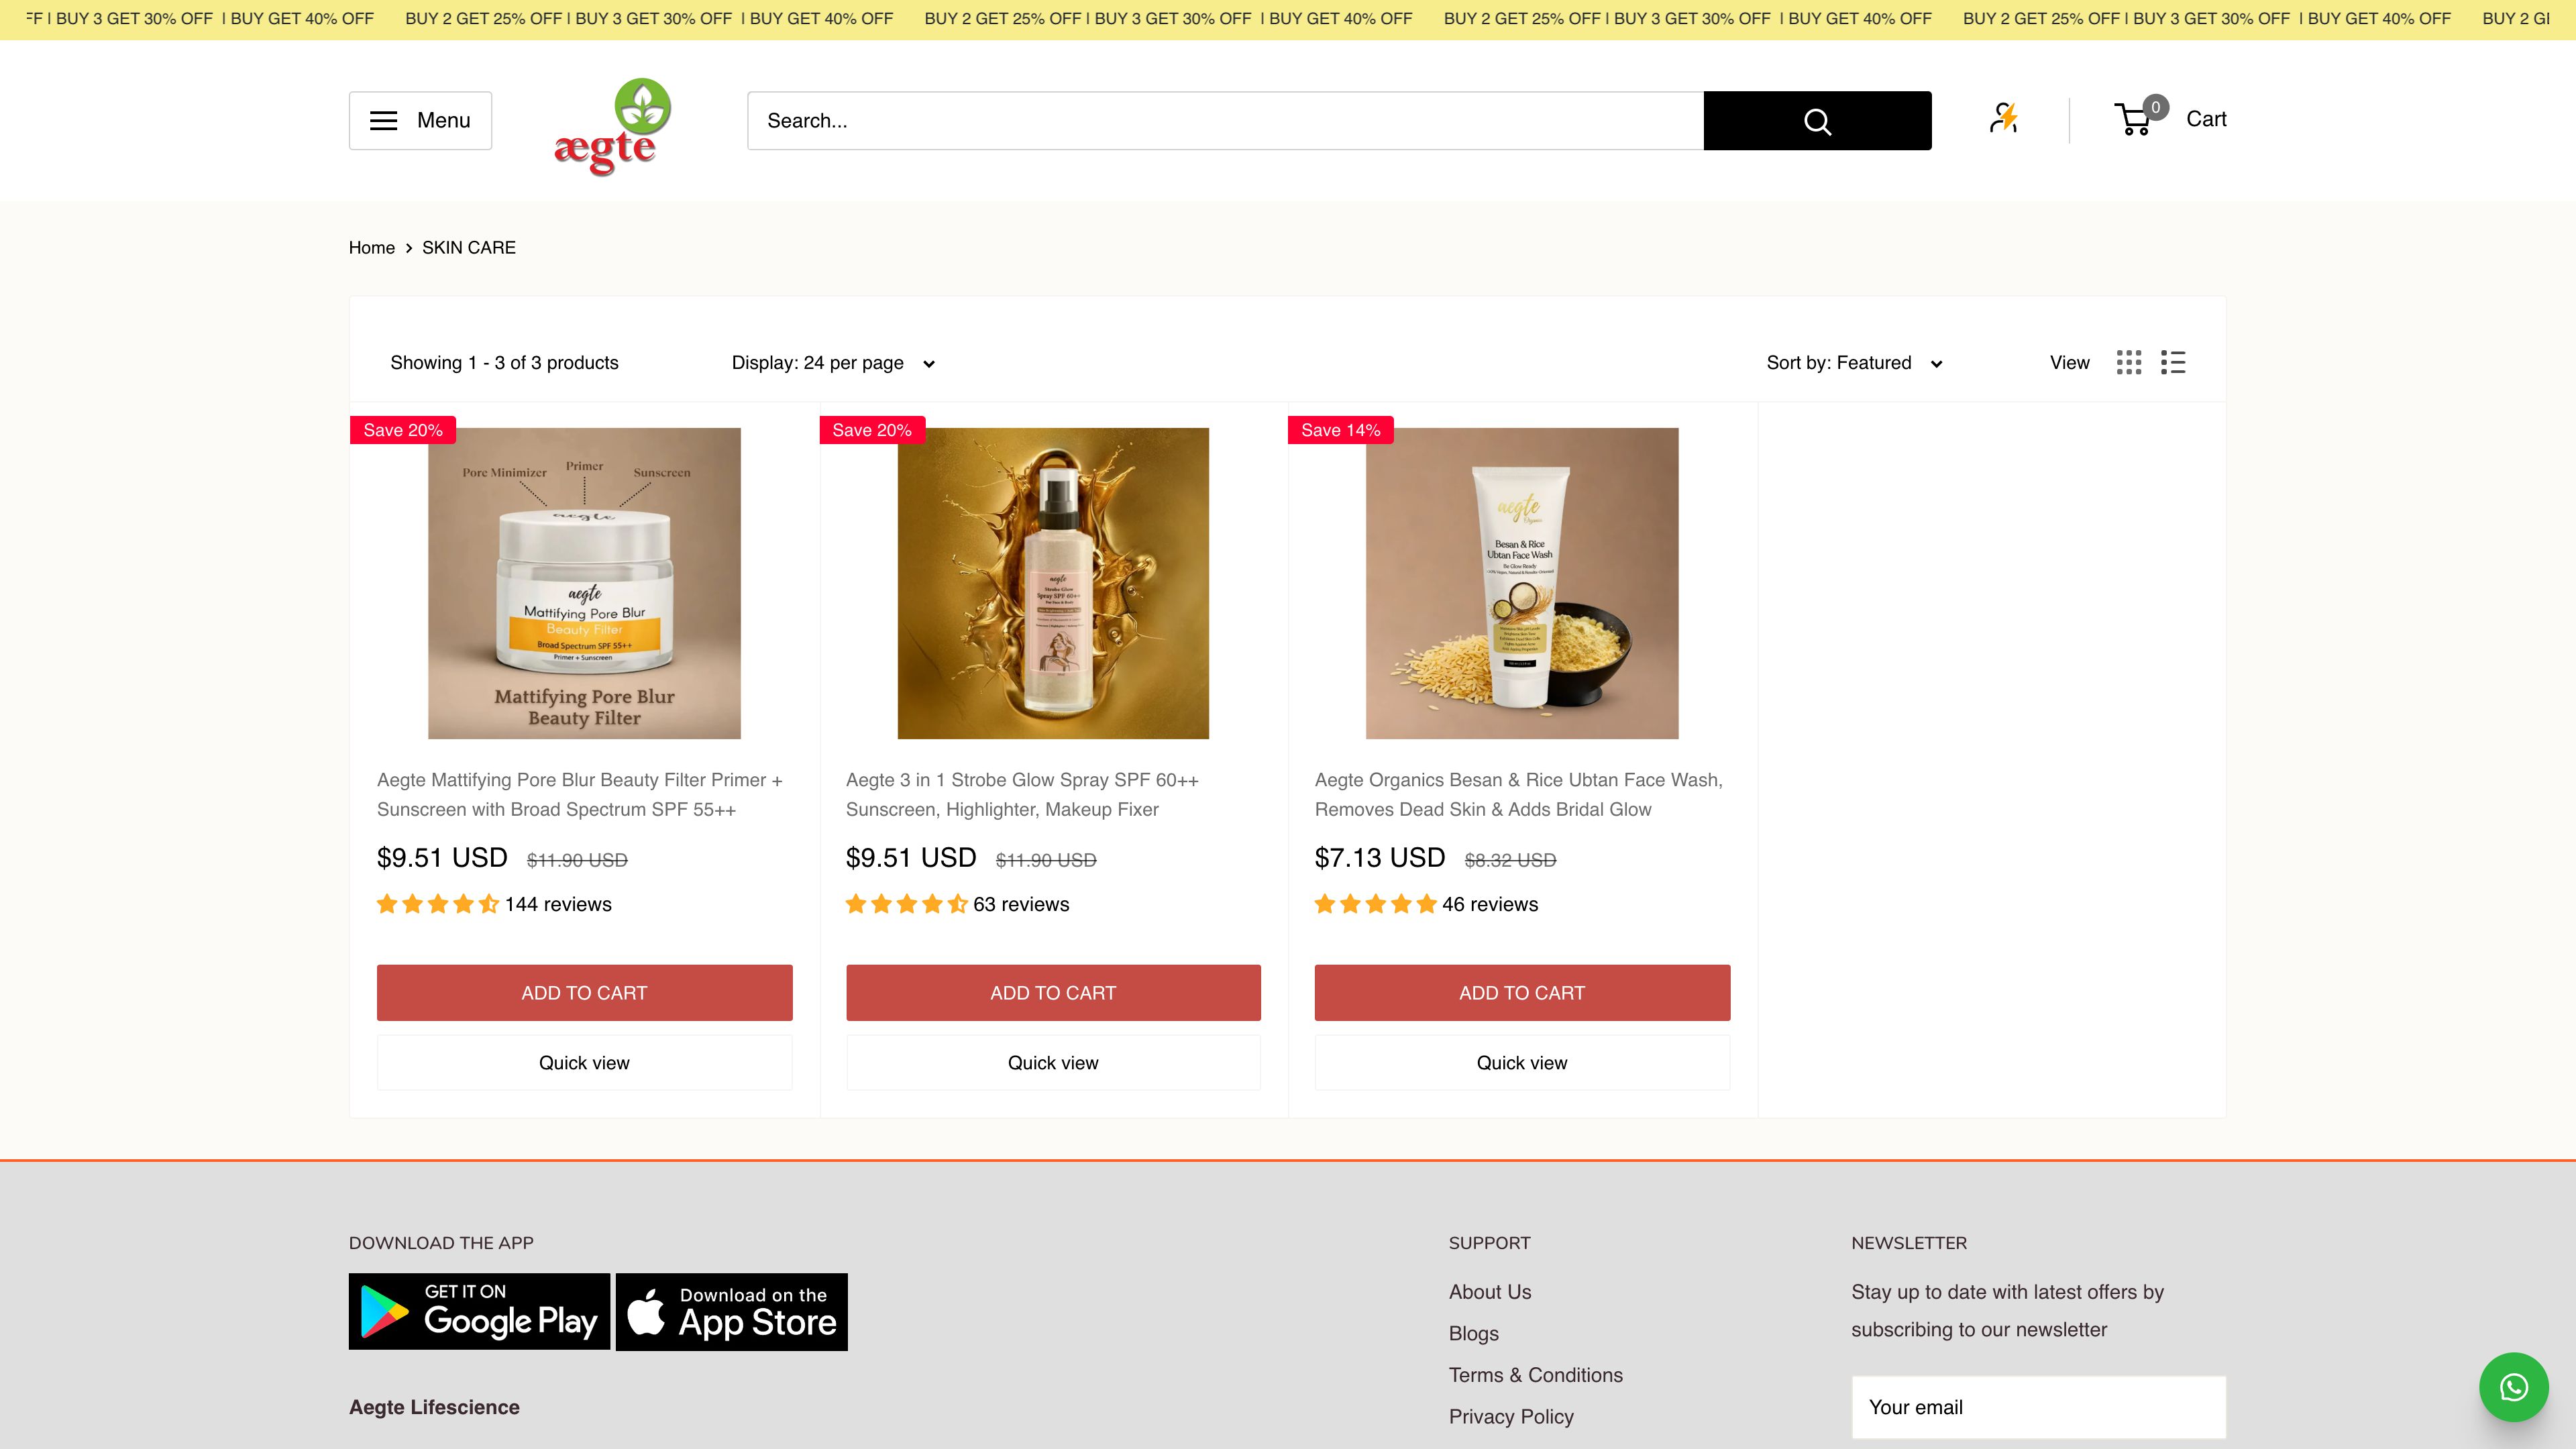2576x1449 pixels.
Task: Click the magnifying glass search button
Action: tap(1817, 121)
